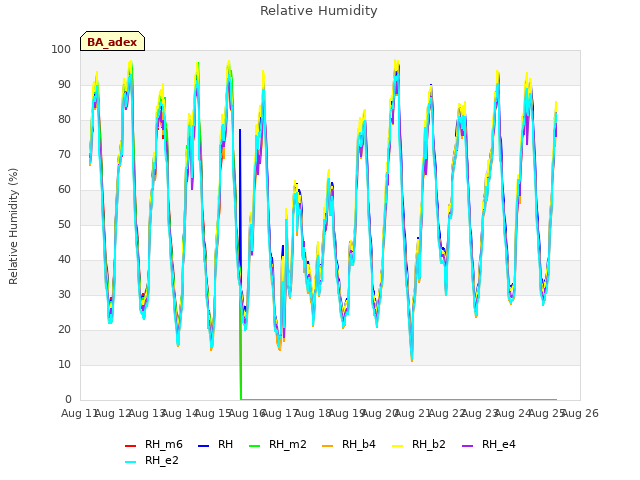Click the blue RH legend swatch
This screenshot has height=480, width=640.
[203, 446]
